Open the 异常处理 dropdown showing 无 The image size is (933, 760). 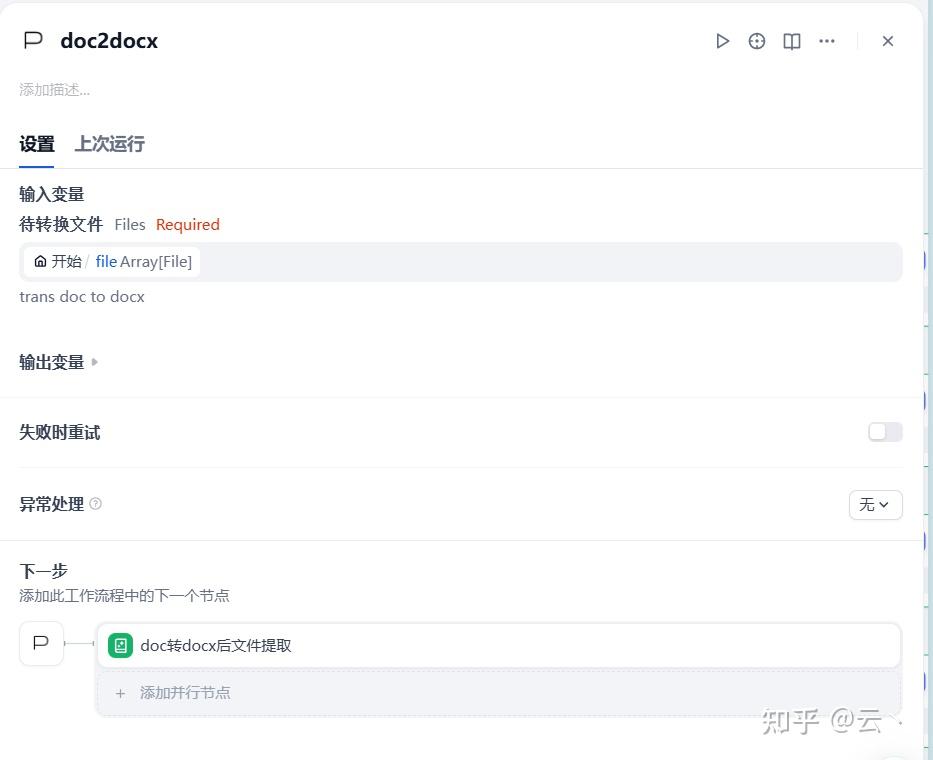pos(875,505)
